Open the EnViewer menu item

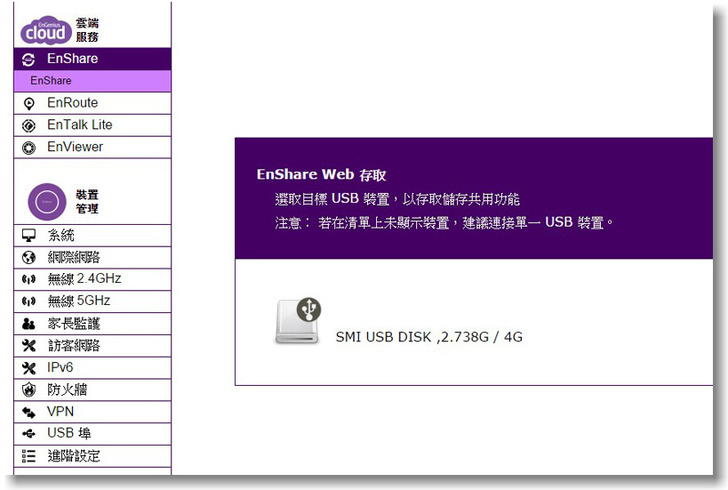point(92,147)
